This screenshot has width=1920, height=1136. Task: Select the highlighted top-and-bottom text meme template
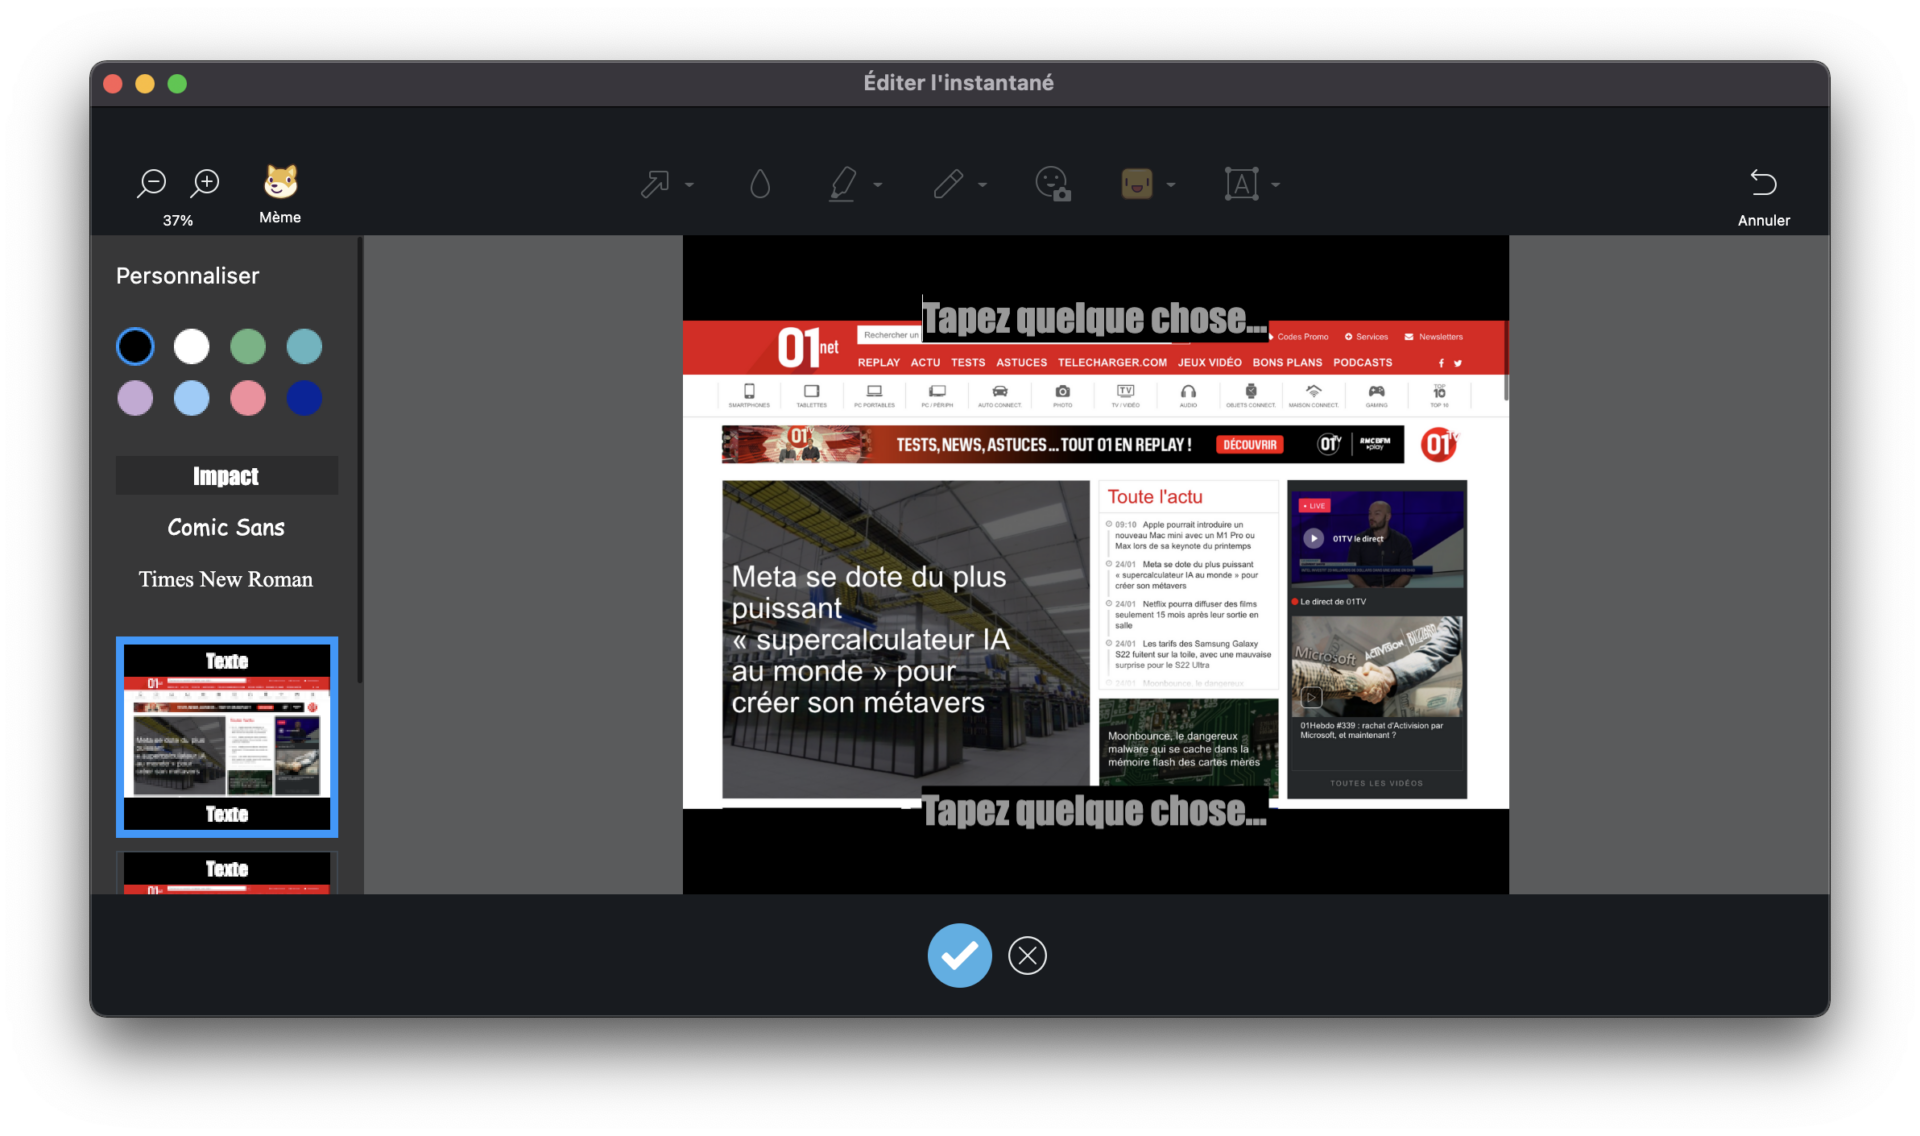point(227,737)
